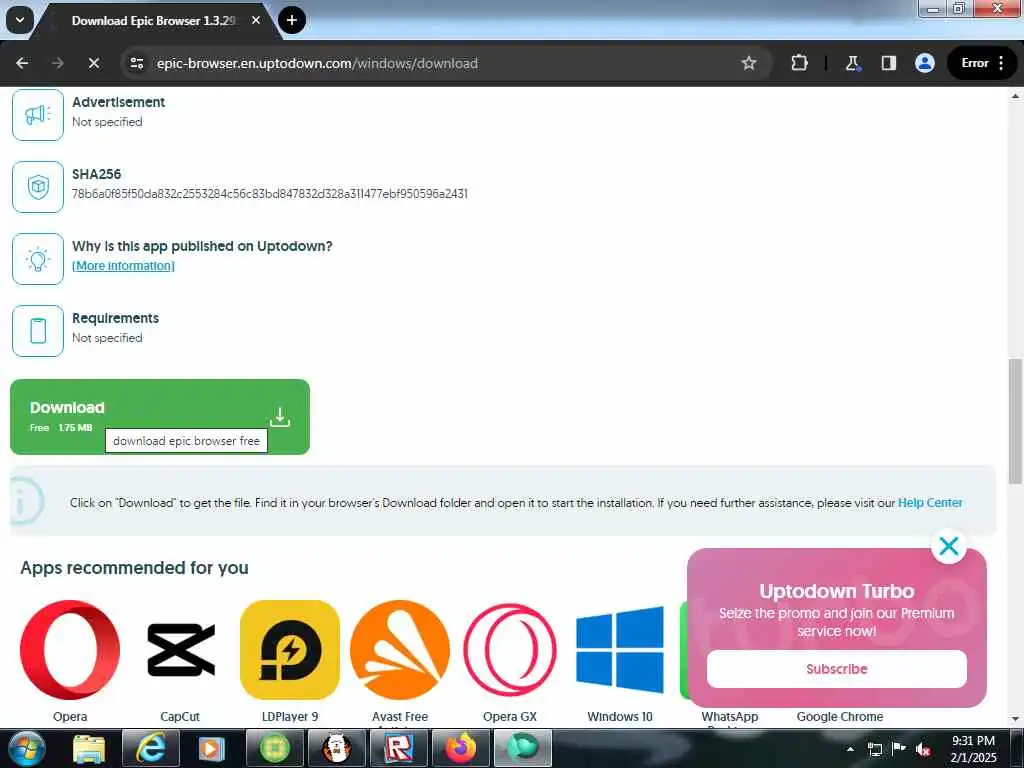1024x768 pixels.
Task: Click the browser back arrow
Action: (22, 63)
